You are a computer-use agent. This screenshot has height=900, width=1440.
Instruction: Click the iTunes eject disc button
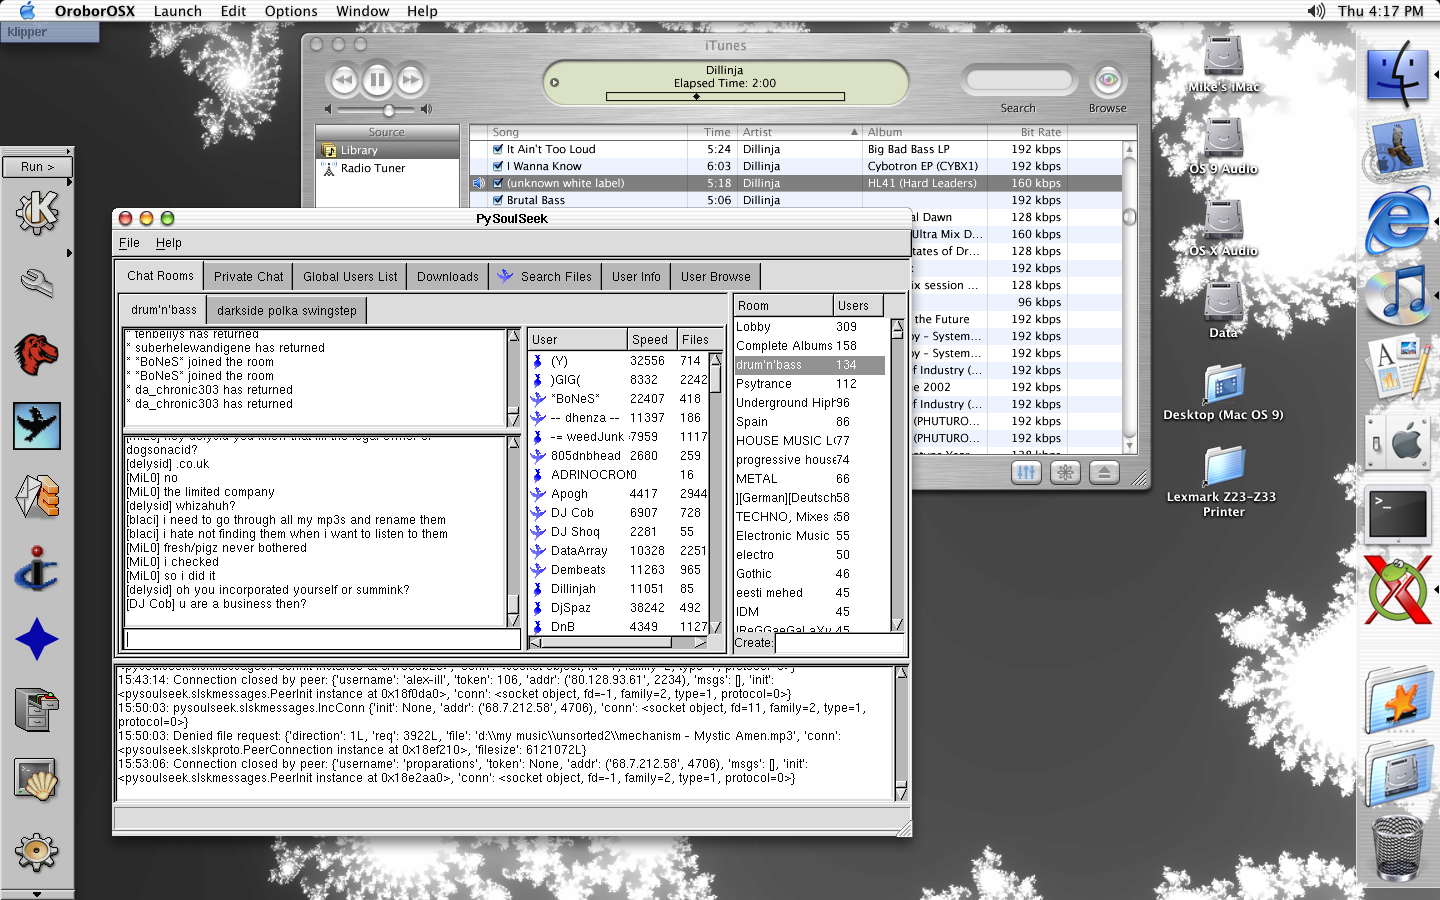[x=1104, y=473]
